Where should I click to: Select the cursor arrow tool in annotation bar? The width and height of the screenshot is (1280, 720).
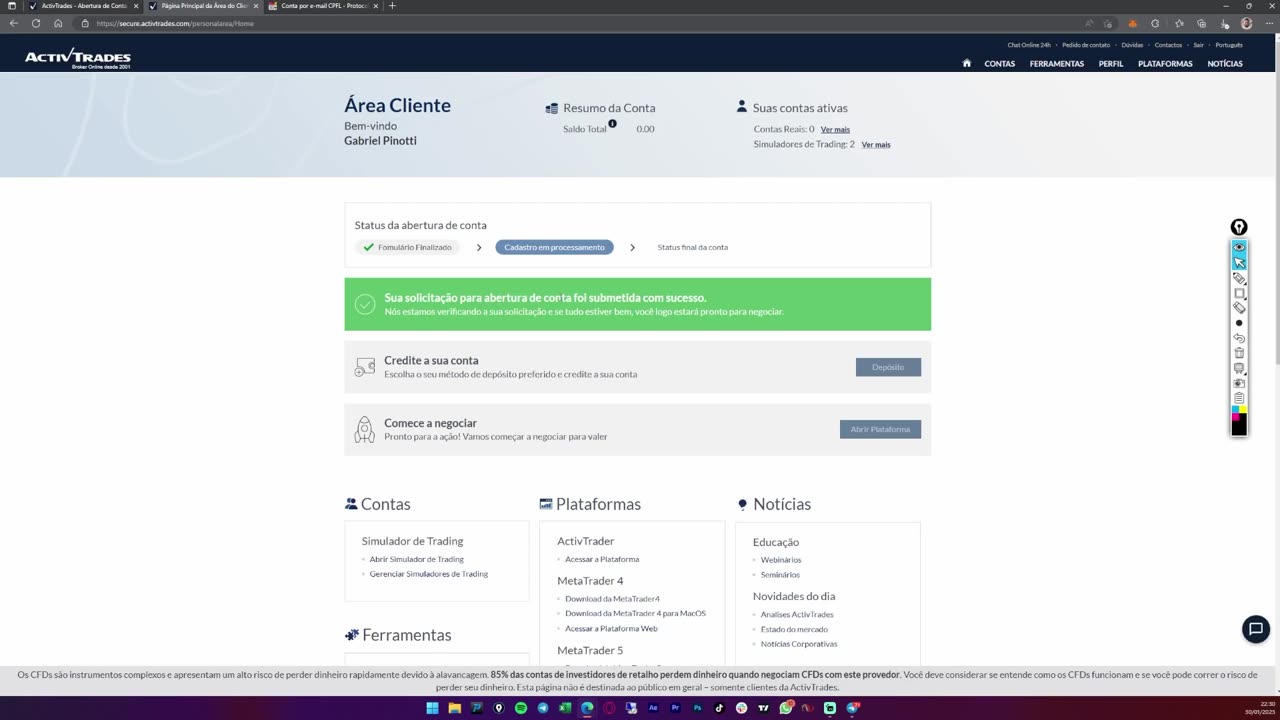(1239, 263)
